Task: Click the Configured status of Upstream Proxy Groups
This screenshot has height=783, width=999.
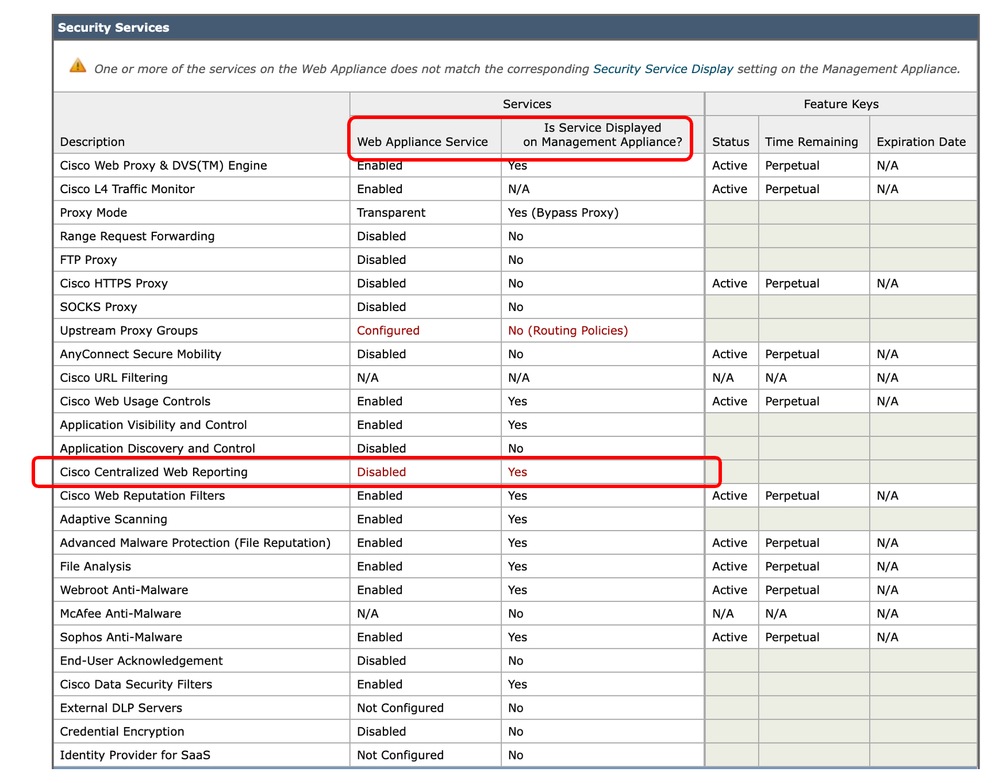Action: (x=387, y=330)
